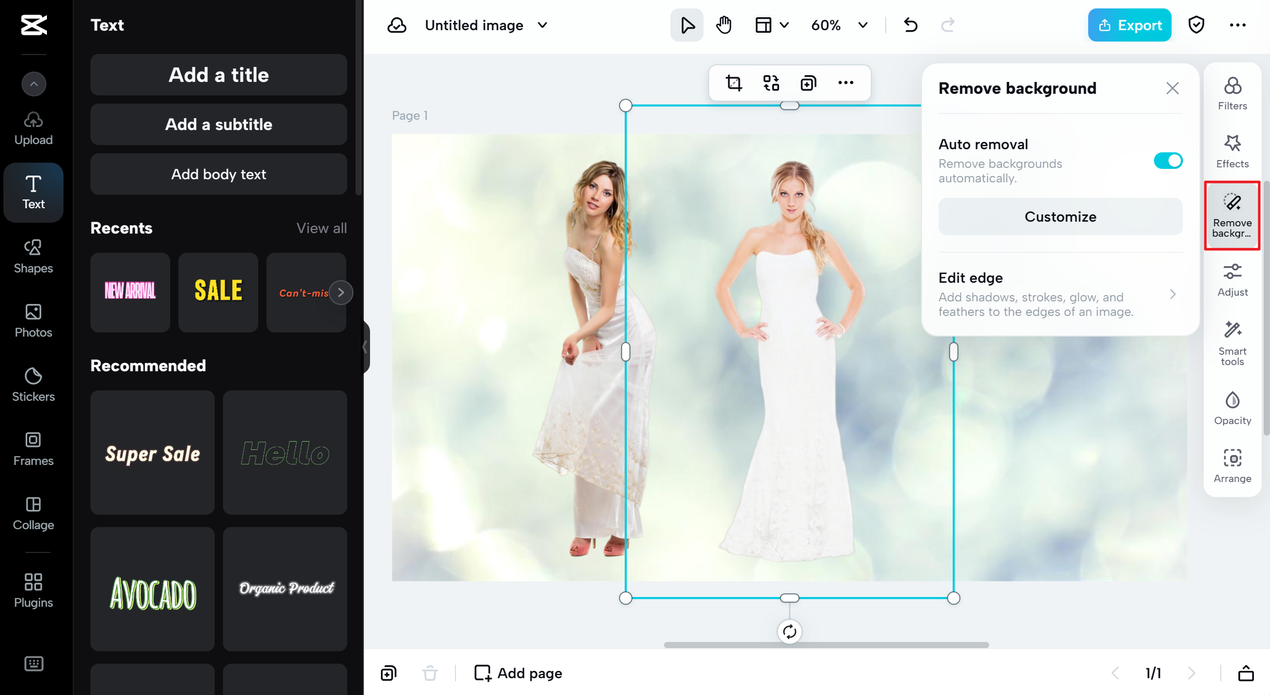Switch to the Shapes tab
Viewport: 1270px width, 695px height.
point(33,256)
